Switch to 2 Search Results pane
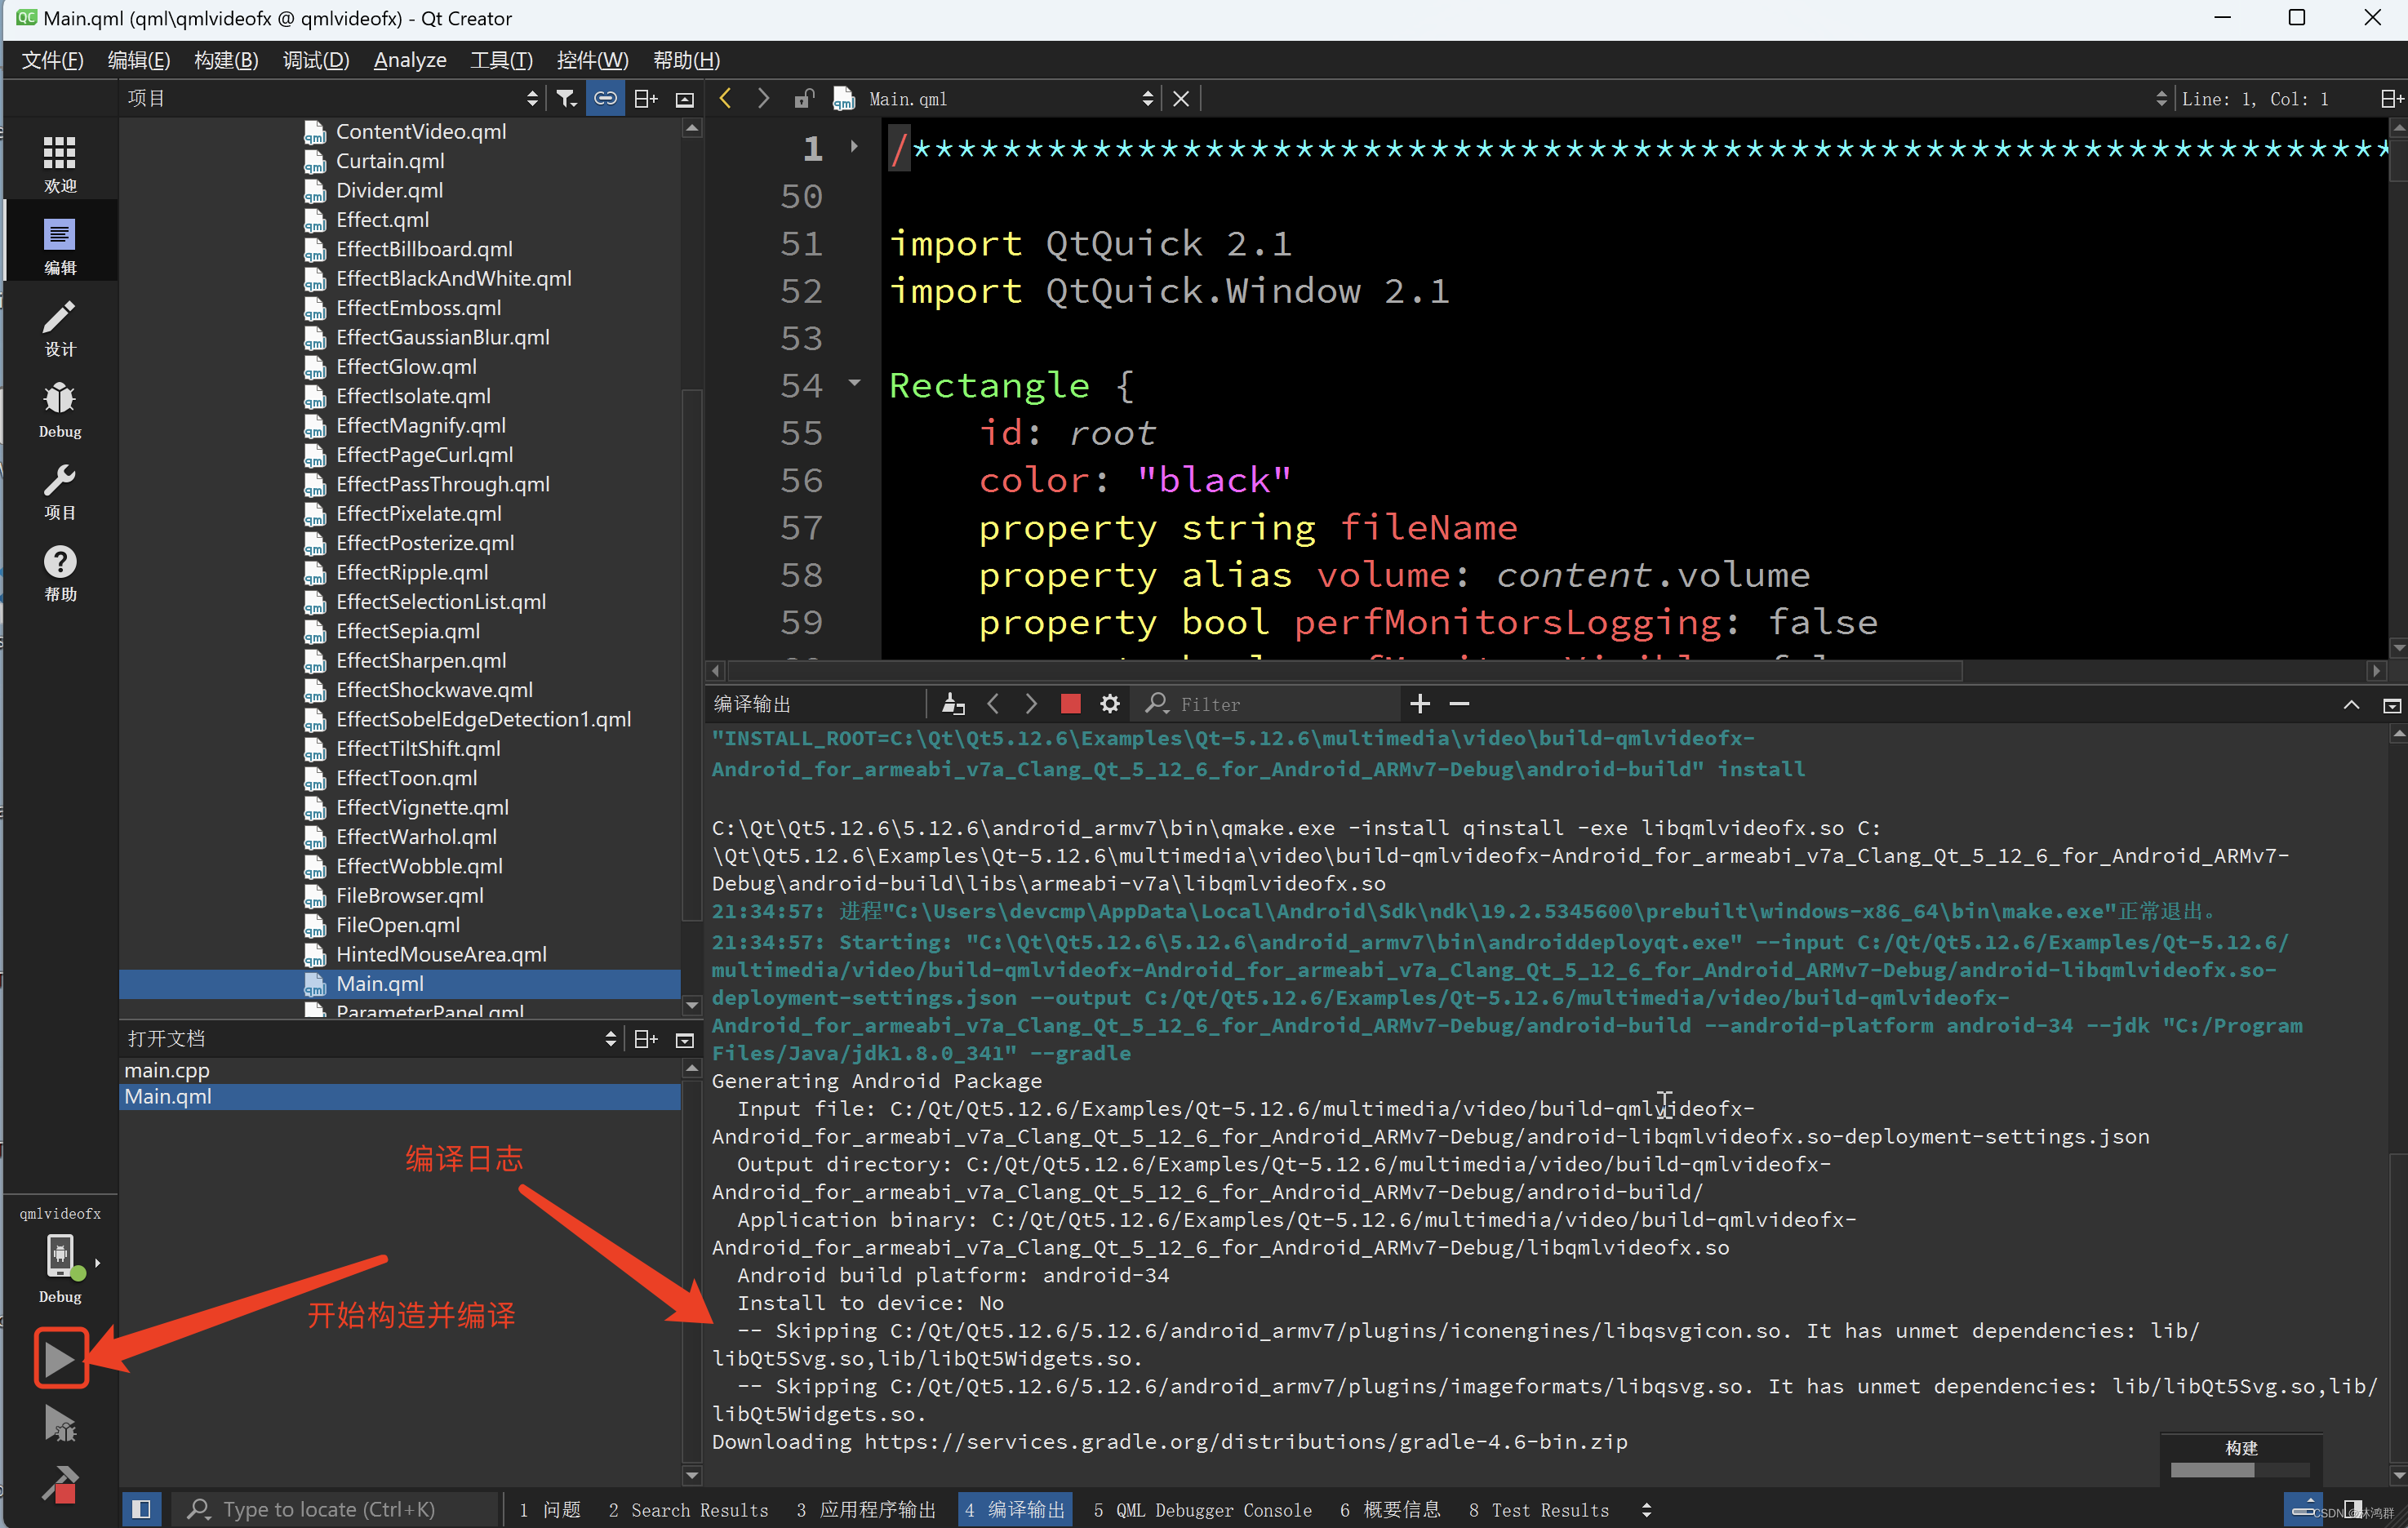The width and height of the screenshot is (2408, 1528). pyautogui.click(x=688, y=1509)
